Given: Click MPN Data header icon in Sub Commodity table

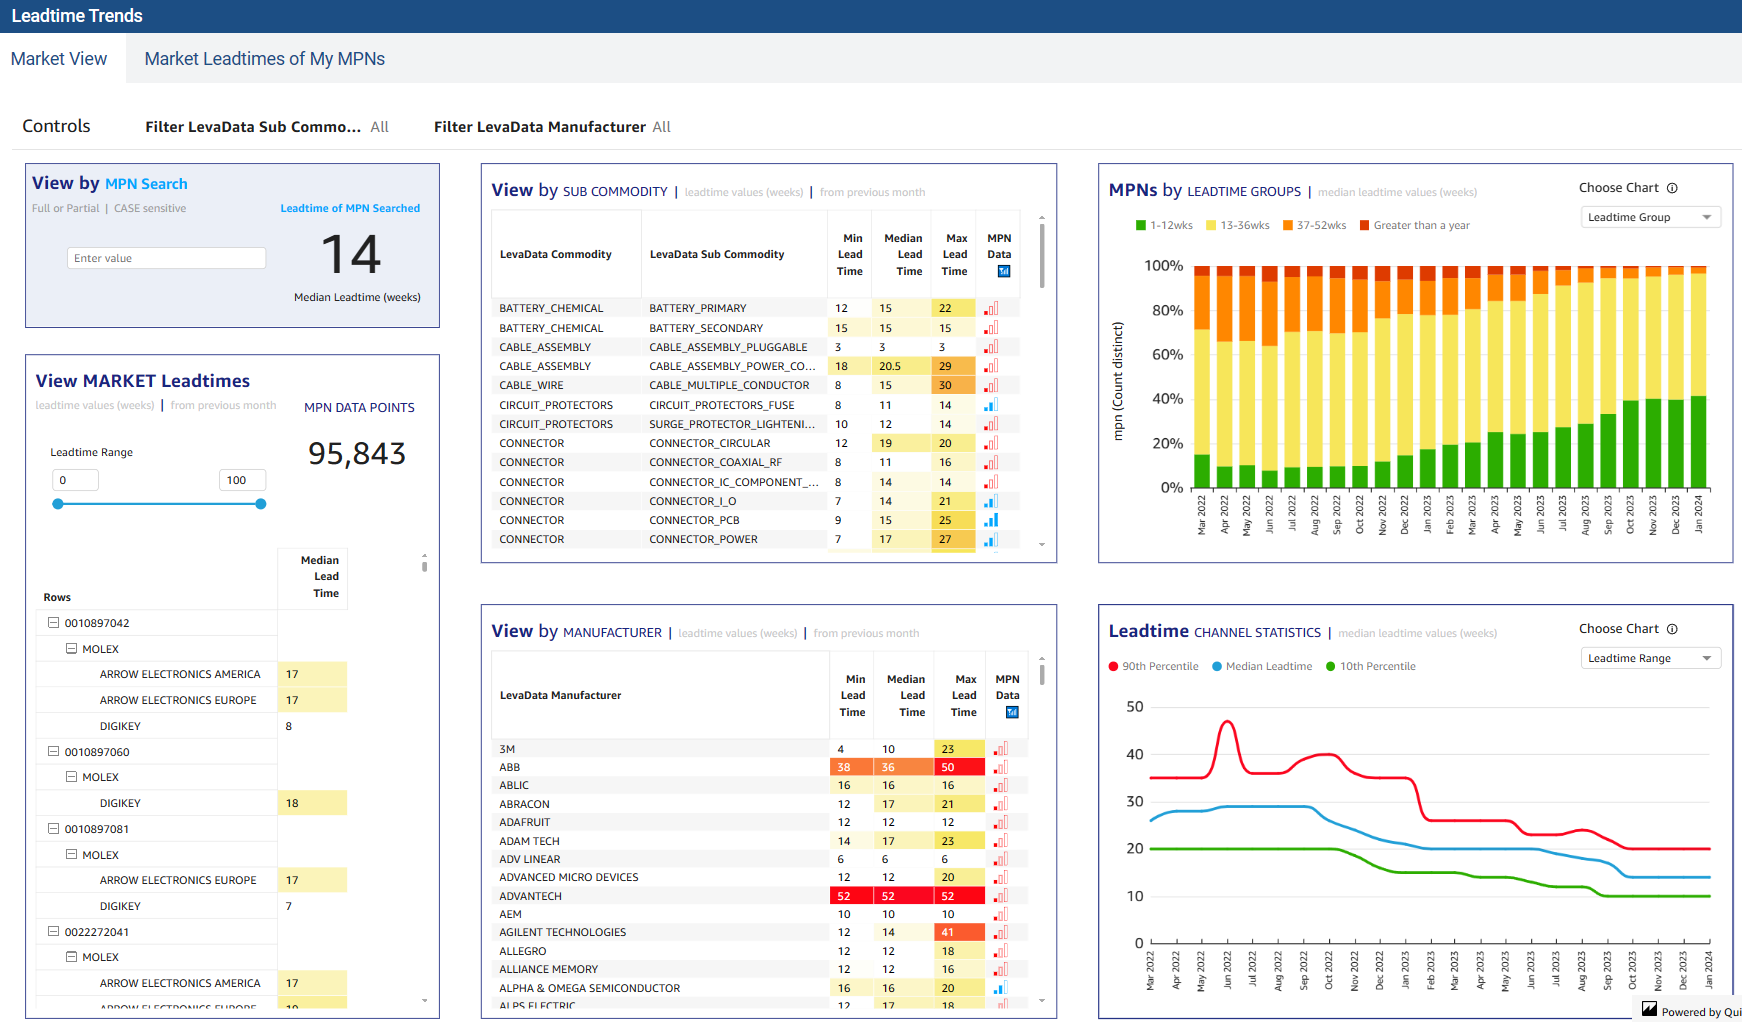Looking at the screenshot, I should (1004, 271).
